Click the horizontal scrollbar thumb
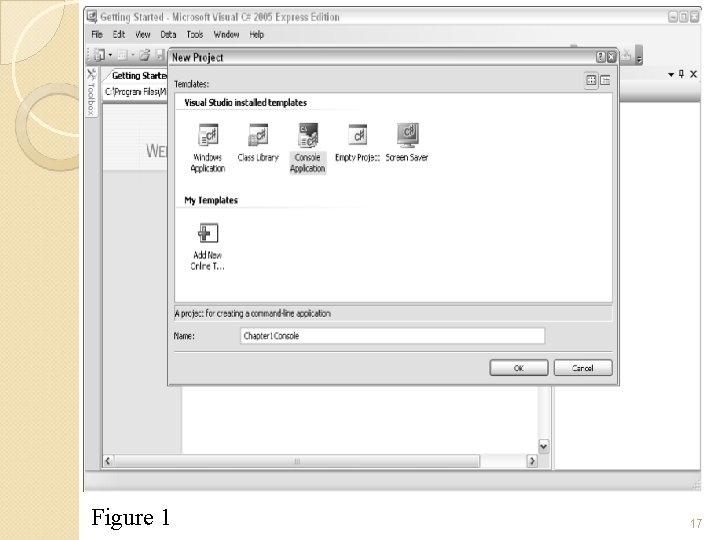The width and height of the screenshot is (720, 540). point(297,461)
